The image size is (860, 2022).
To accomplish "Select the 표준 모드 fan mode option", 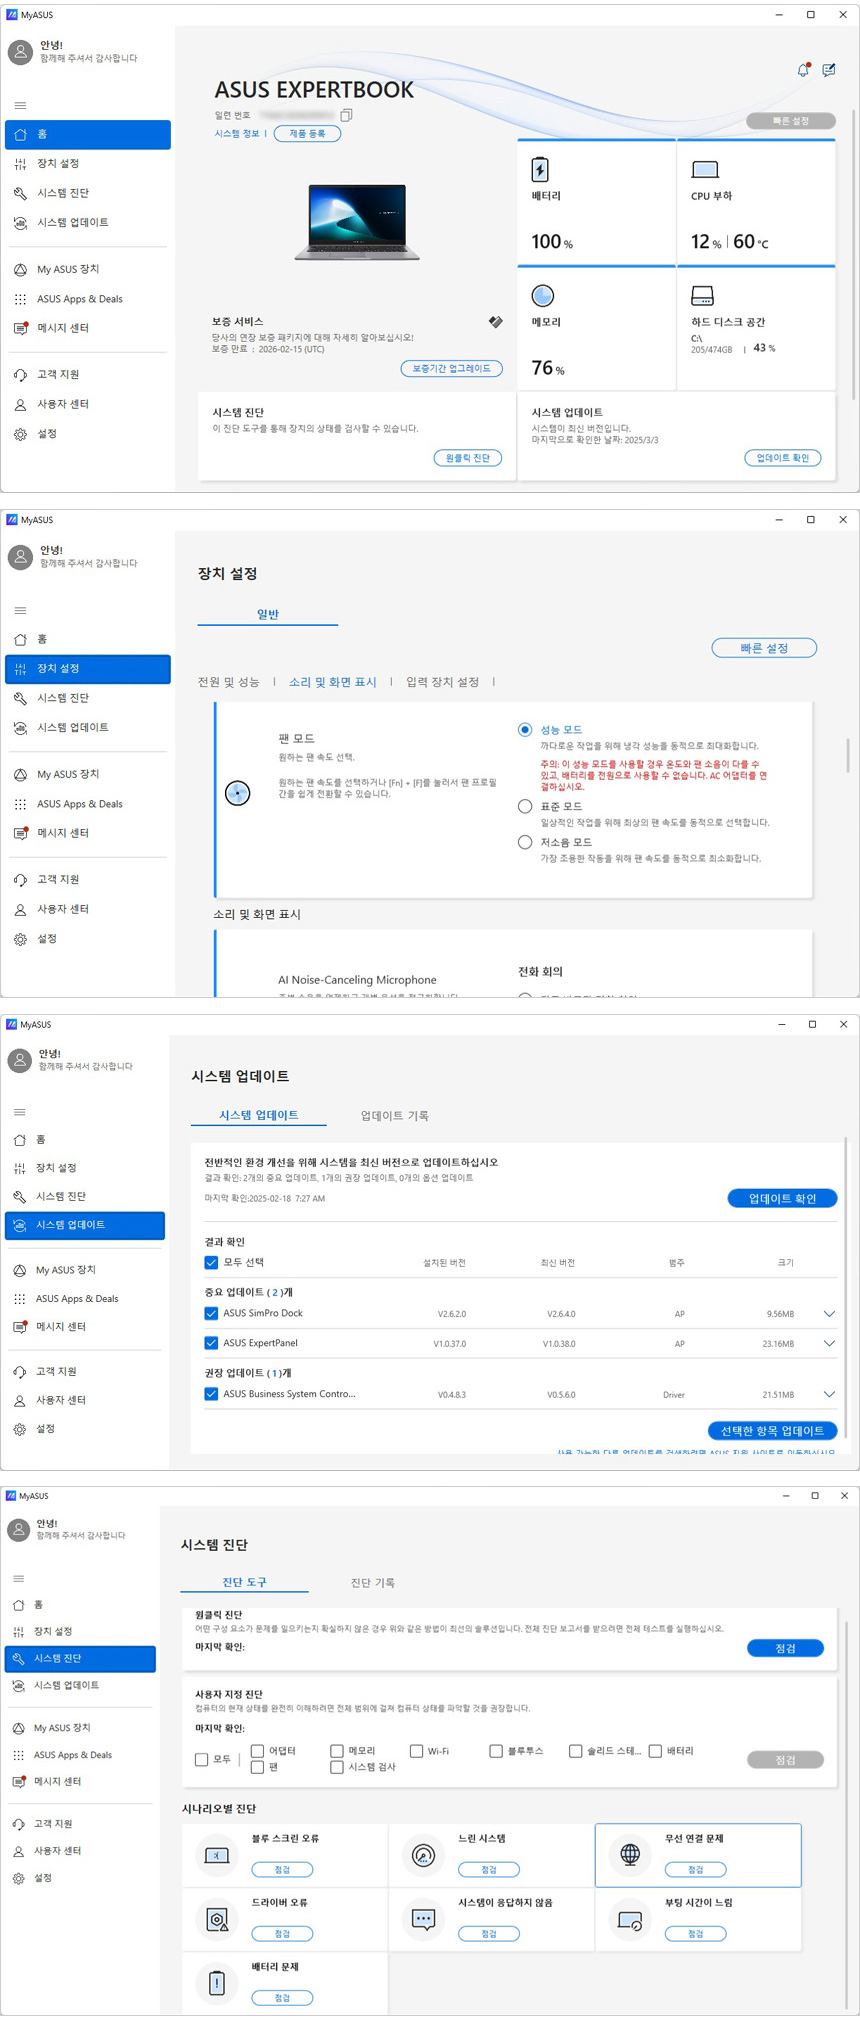I will (x=525, y=806).
